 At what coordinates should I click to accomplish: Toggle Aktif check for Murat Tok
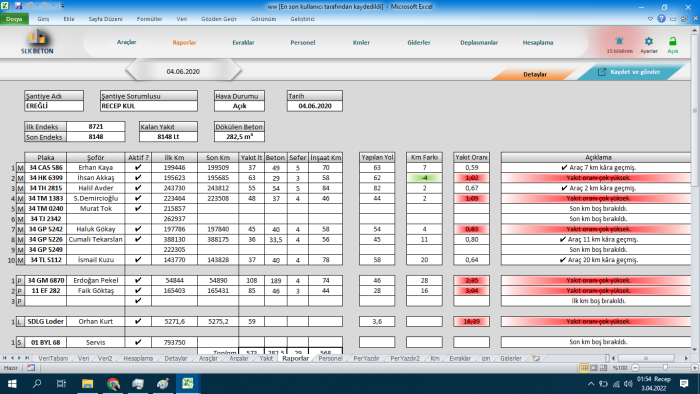click(138, 208)
